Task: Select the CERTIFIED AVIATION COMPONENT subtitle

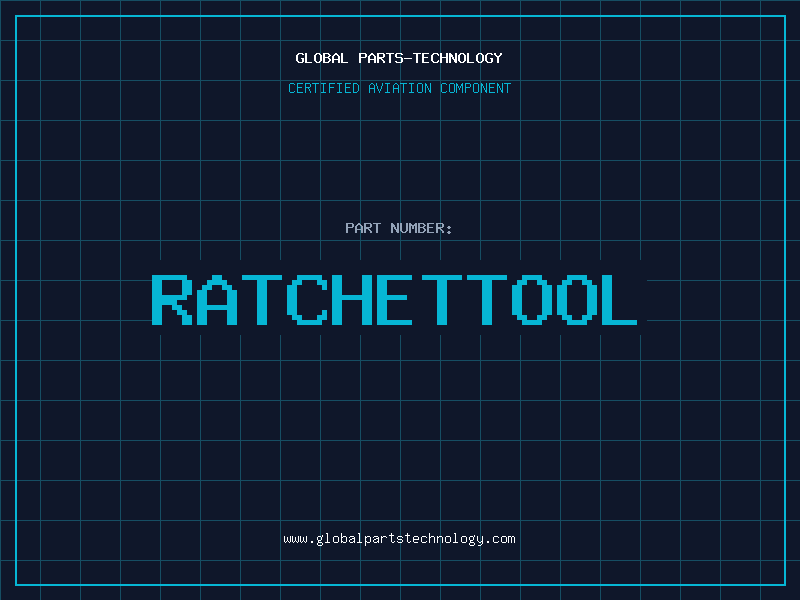Action: (399, 88)
